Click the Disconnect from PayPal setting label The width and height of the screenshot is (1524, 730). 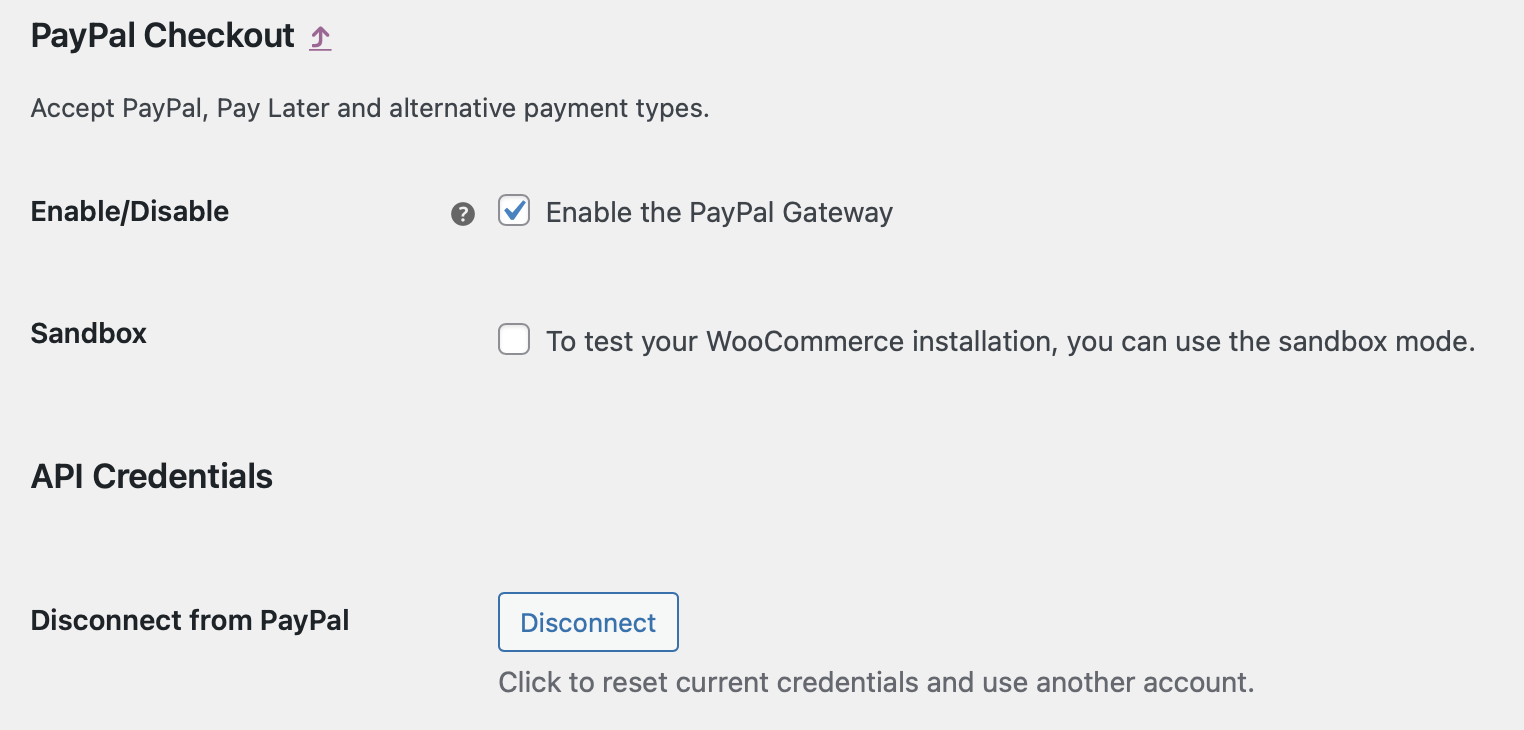coord(190,621)
